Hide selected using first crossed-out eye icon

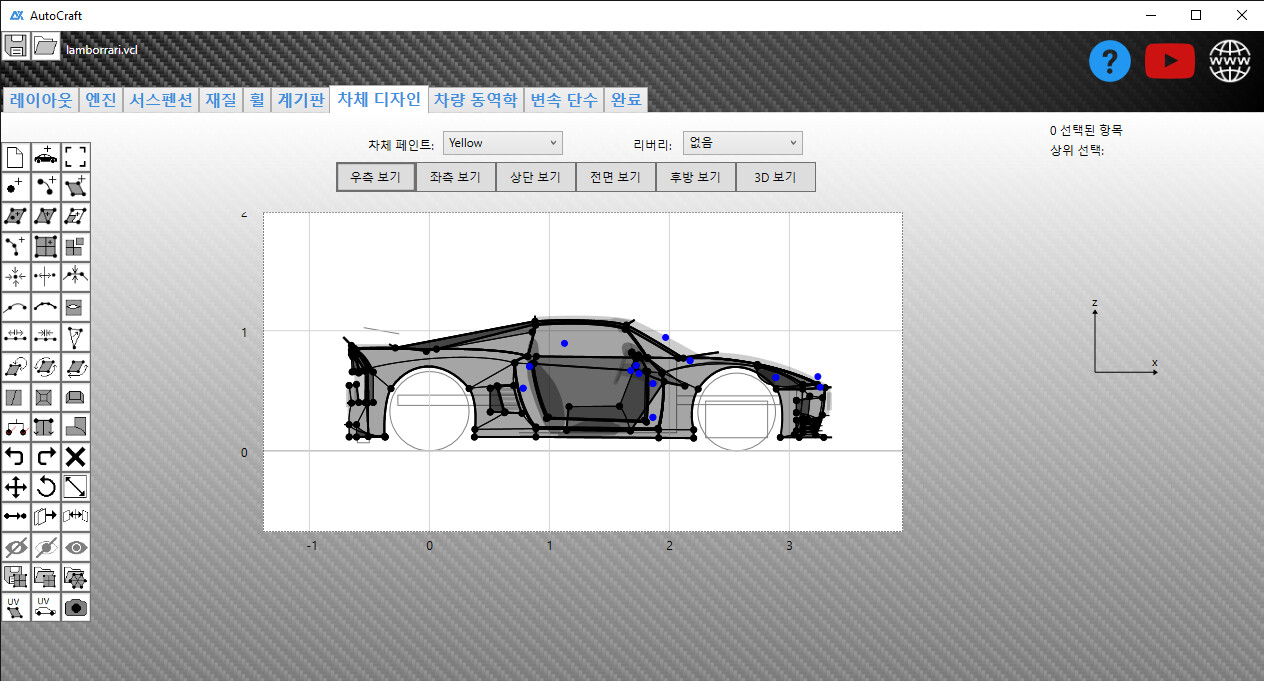[x=16, y=547]
